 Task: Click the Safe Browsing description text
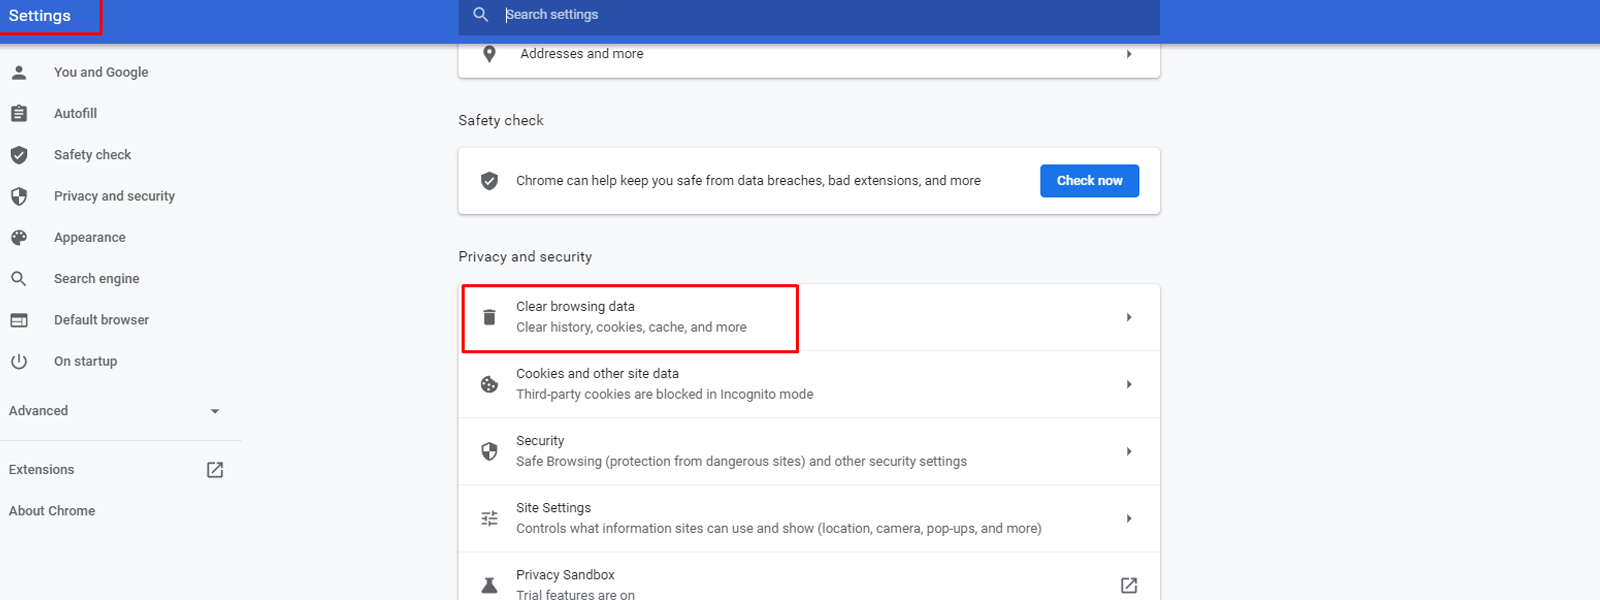[741, 461]
